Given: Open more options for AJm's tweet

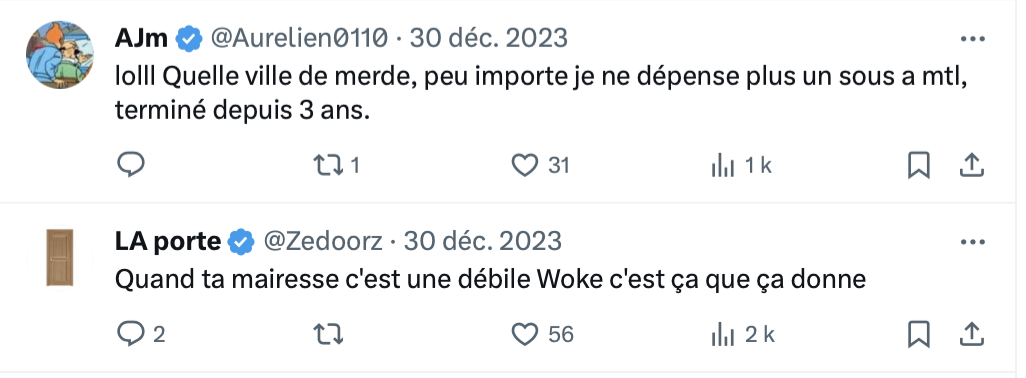Looking at the screenshot, I should point(972,39).
